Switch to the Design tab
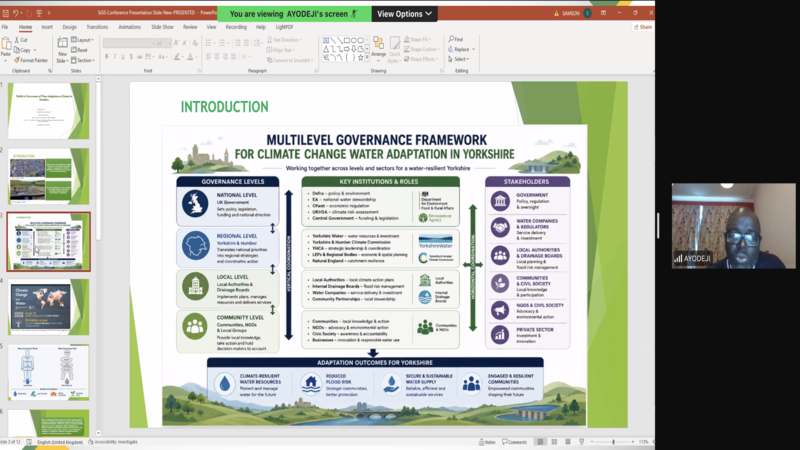This screenshot has width=800, height=450. pos(69,27)
